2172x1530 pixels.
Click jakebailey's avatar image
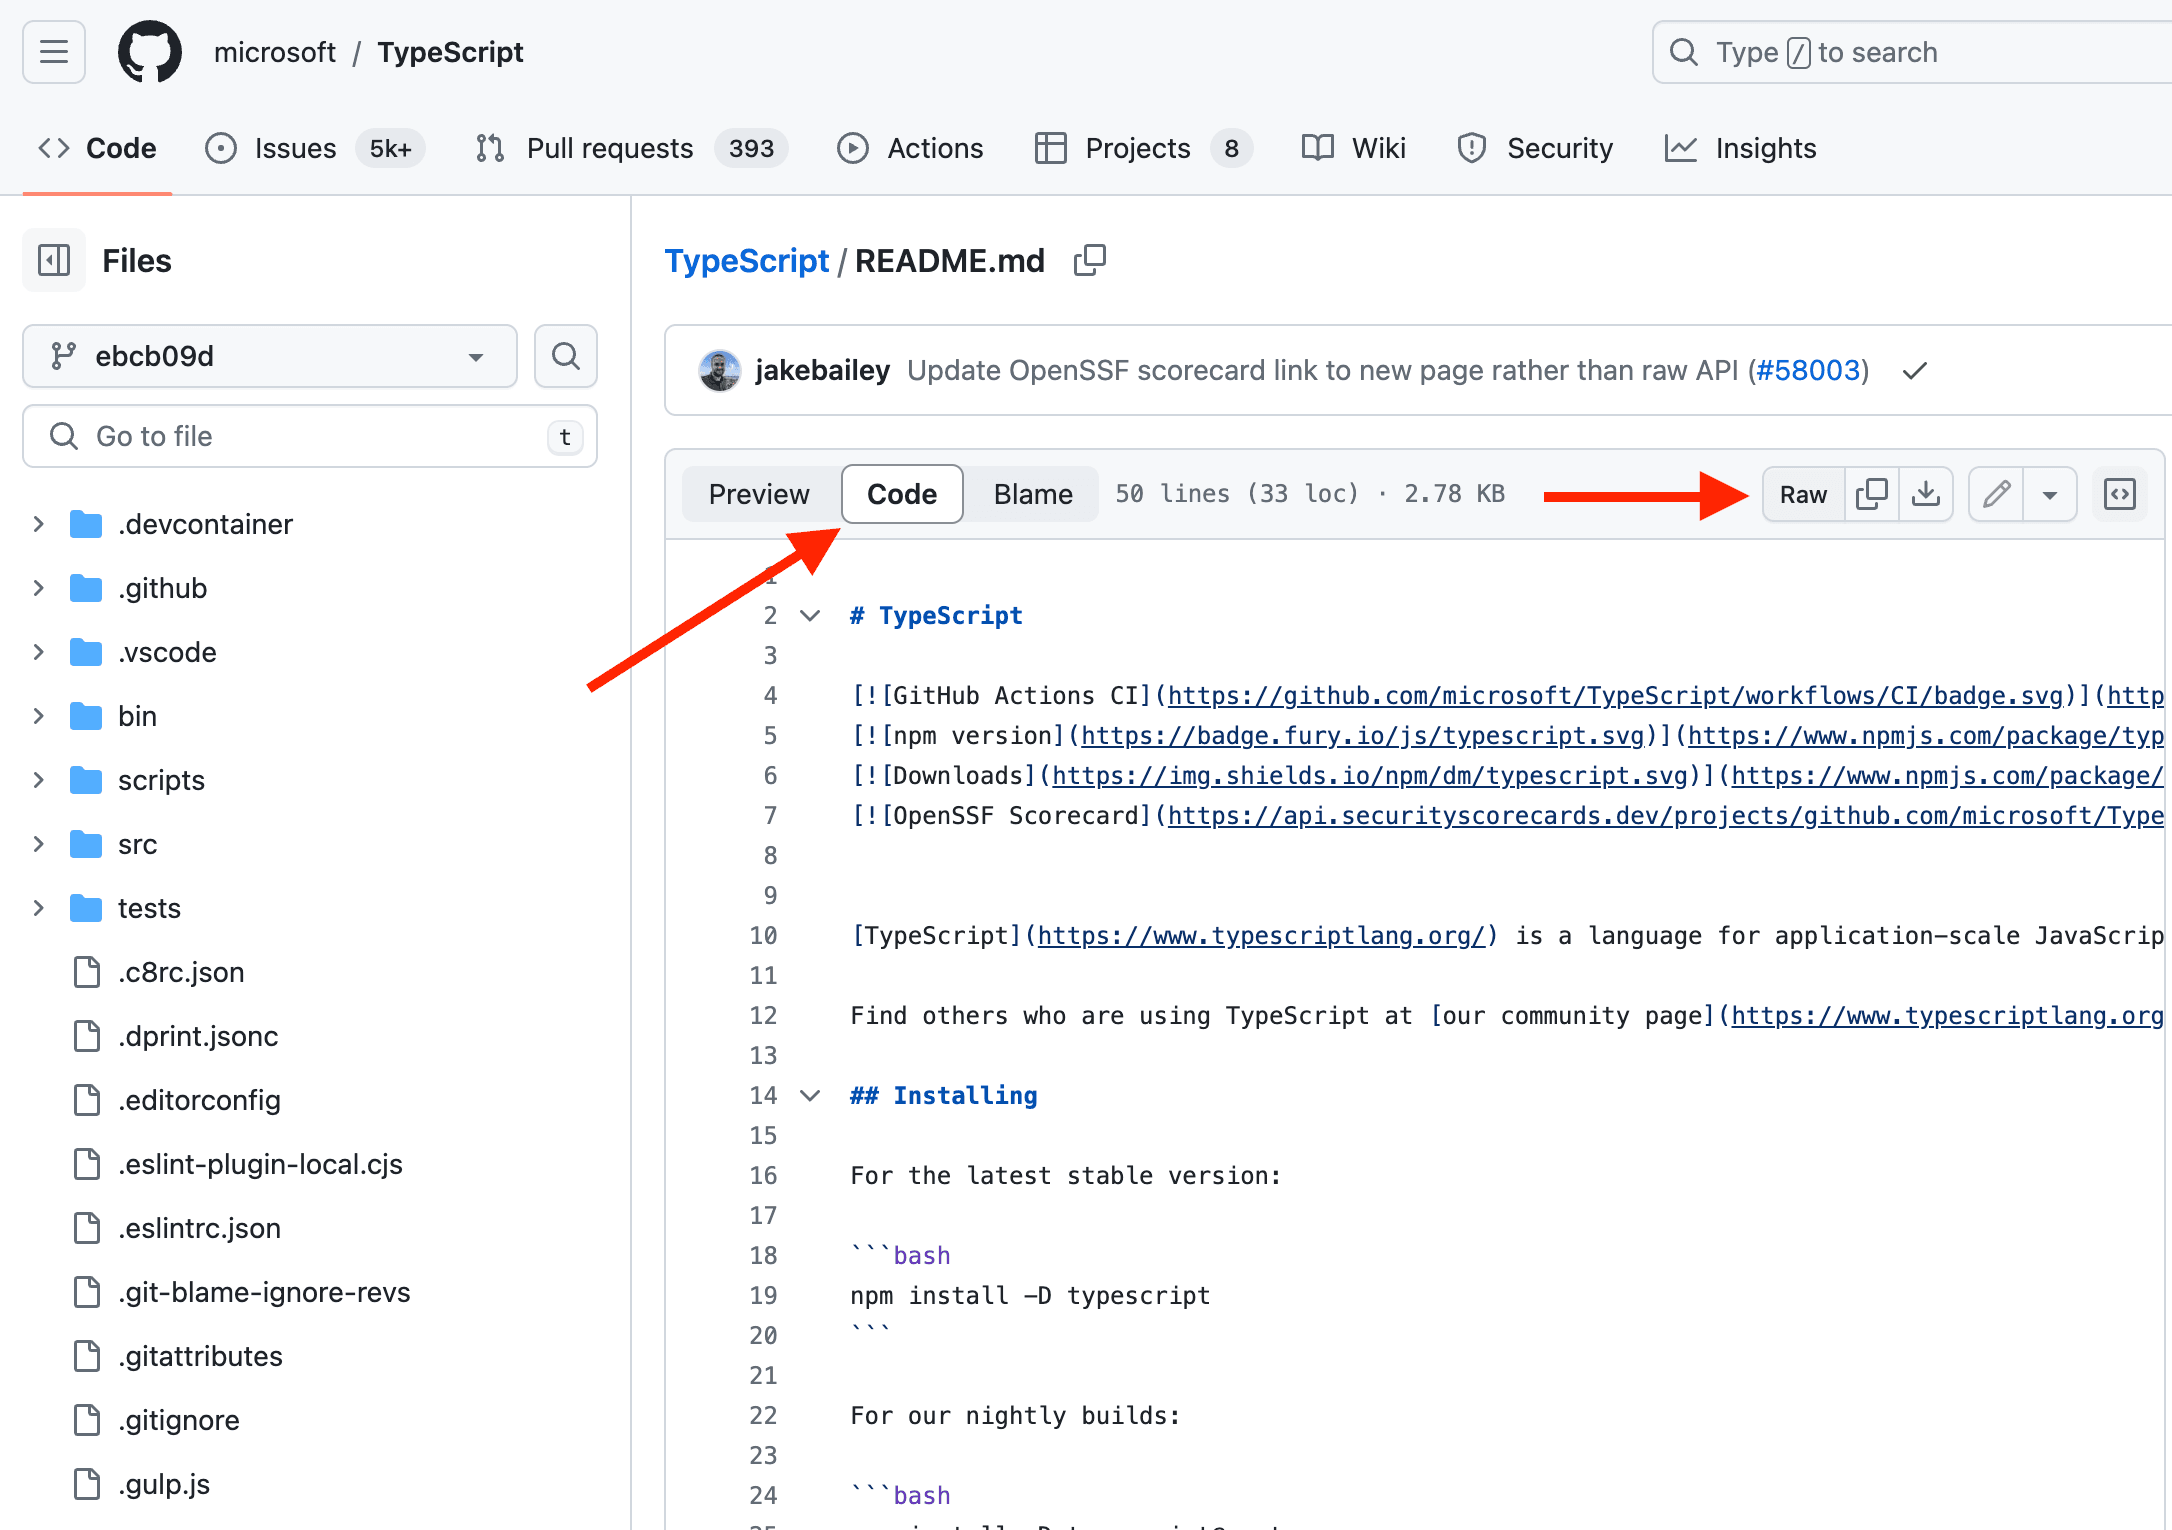click(720, 371)
